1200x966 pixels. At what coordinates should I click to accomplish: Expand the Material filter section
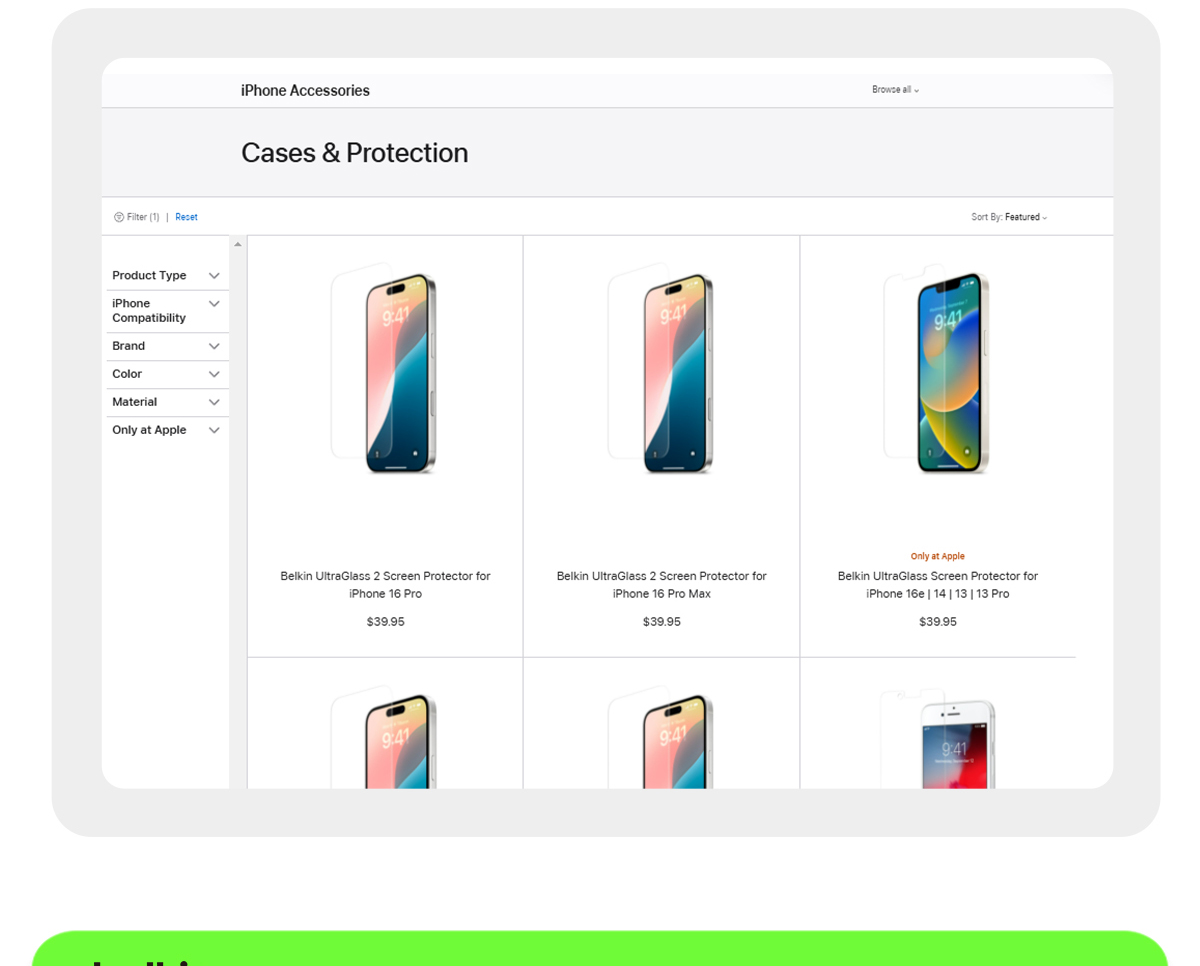[167, 402]
